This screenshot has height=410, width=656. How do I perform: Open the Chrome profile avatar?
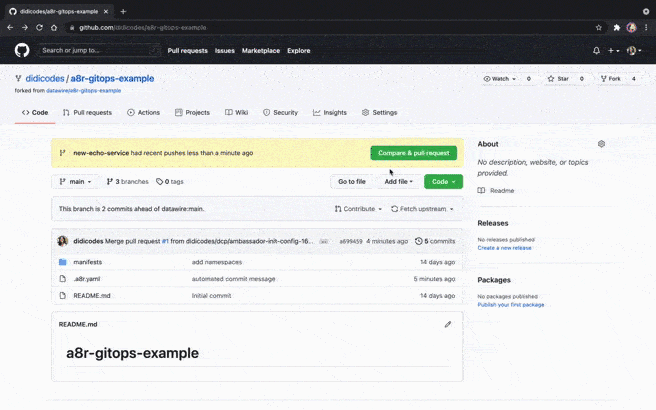click(x=631, y=28)
